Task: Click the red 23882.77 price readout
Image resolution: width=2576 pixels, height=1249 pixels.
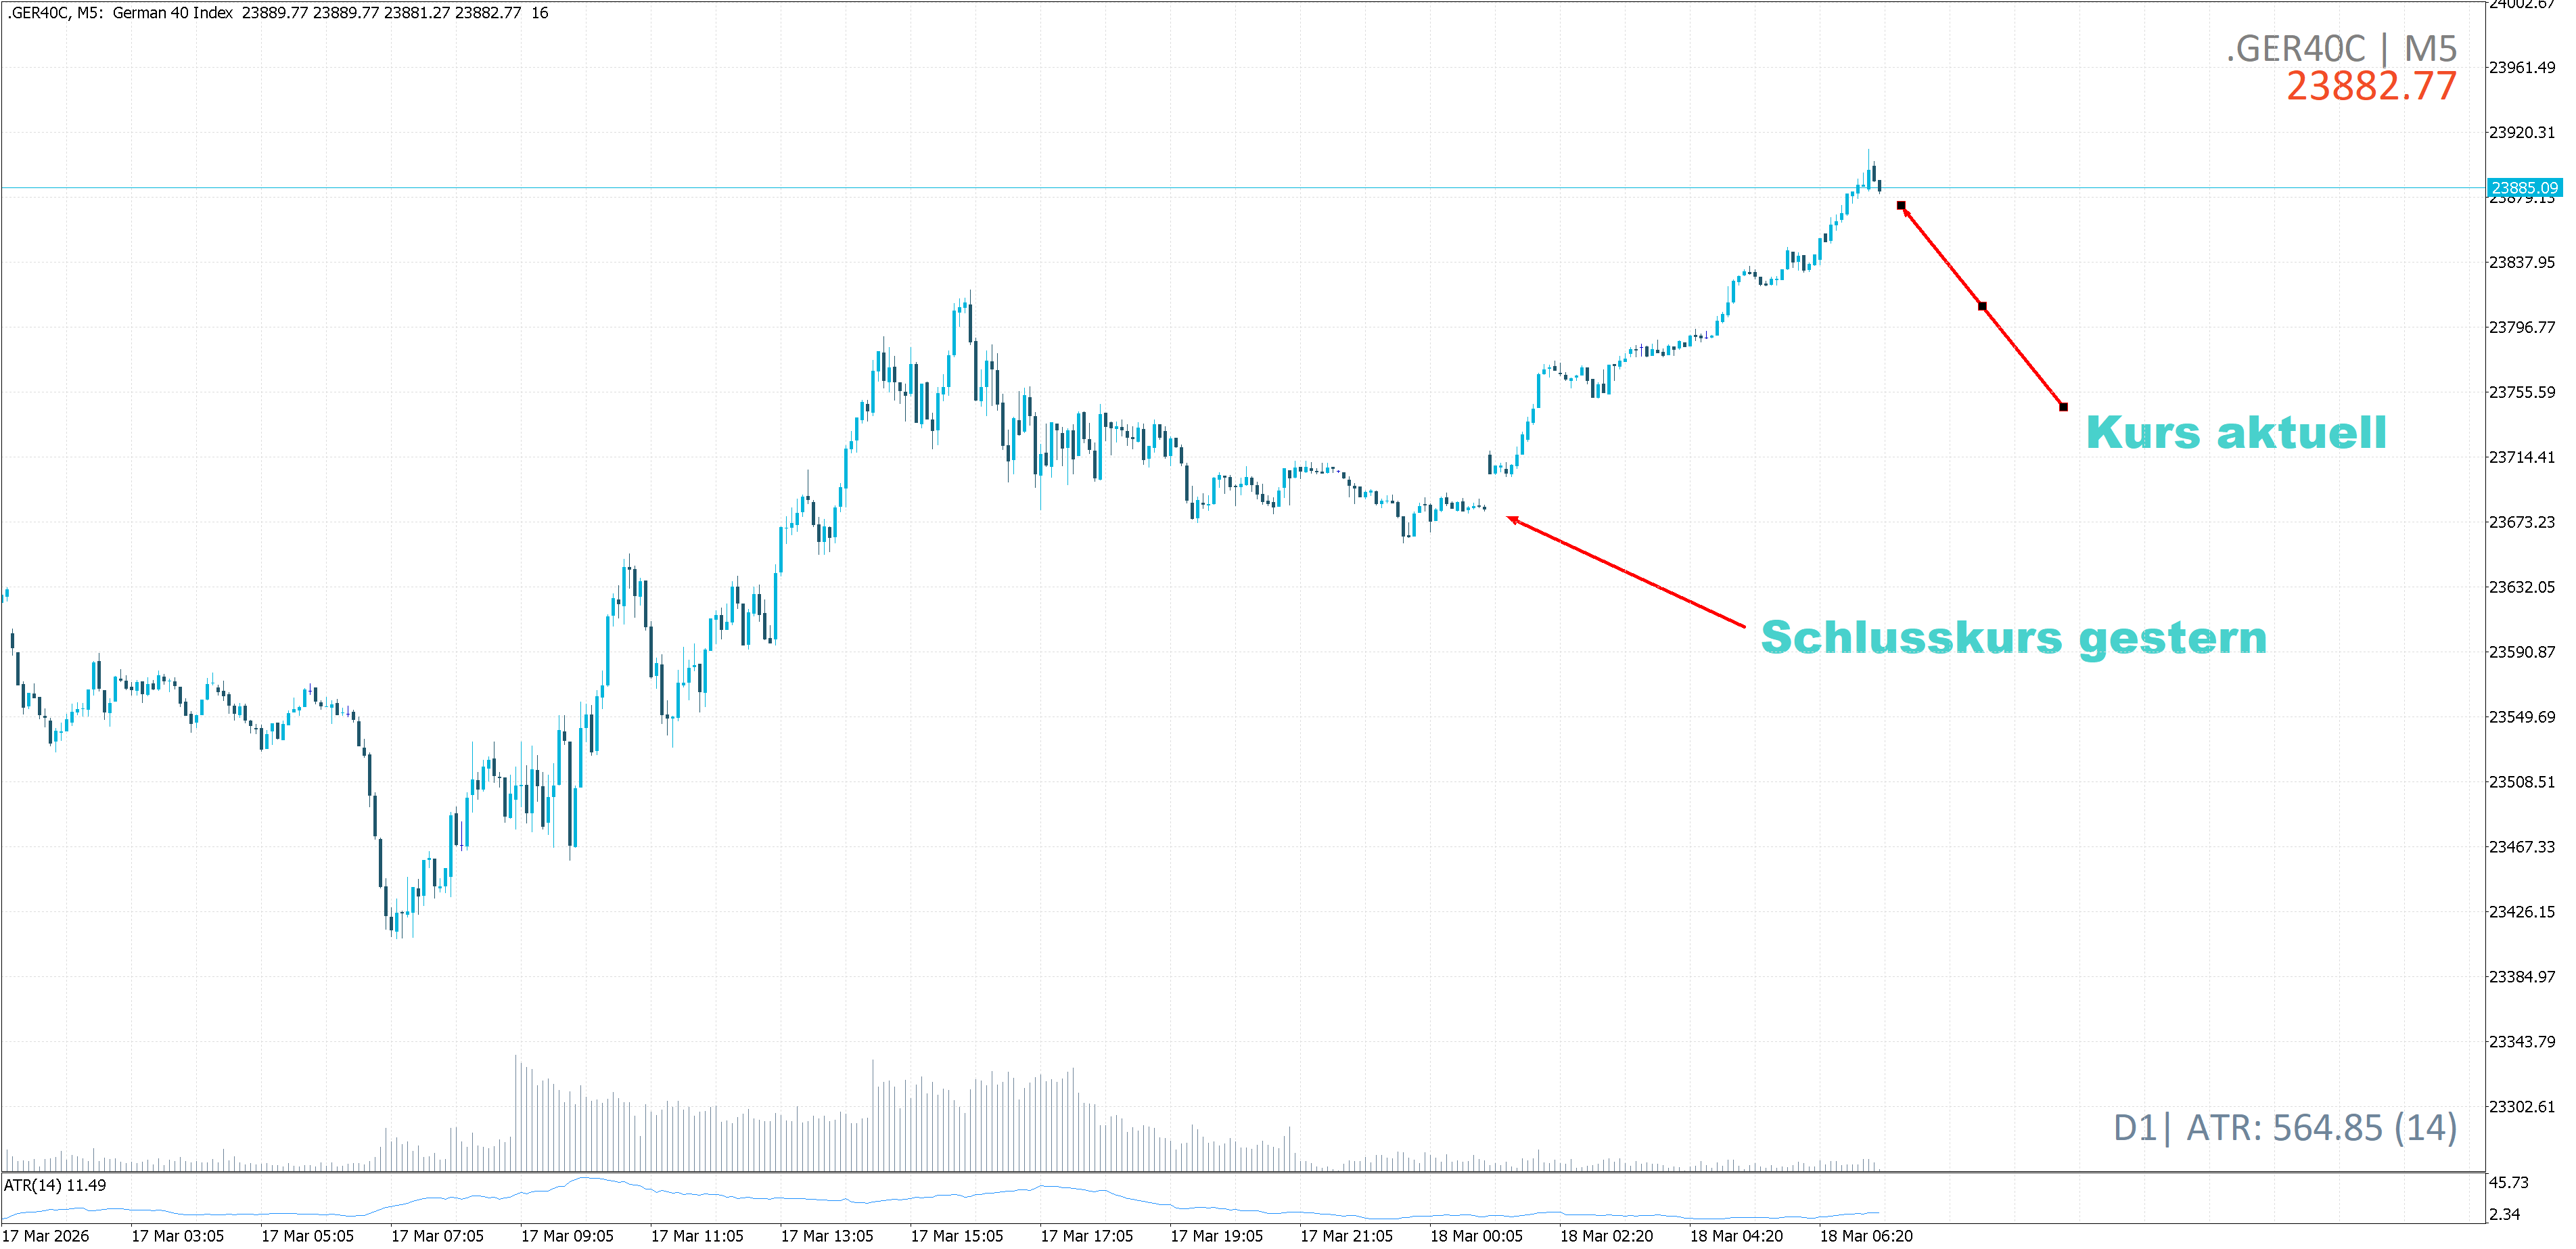Action: coord(2370,87)
